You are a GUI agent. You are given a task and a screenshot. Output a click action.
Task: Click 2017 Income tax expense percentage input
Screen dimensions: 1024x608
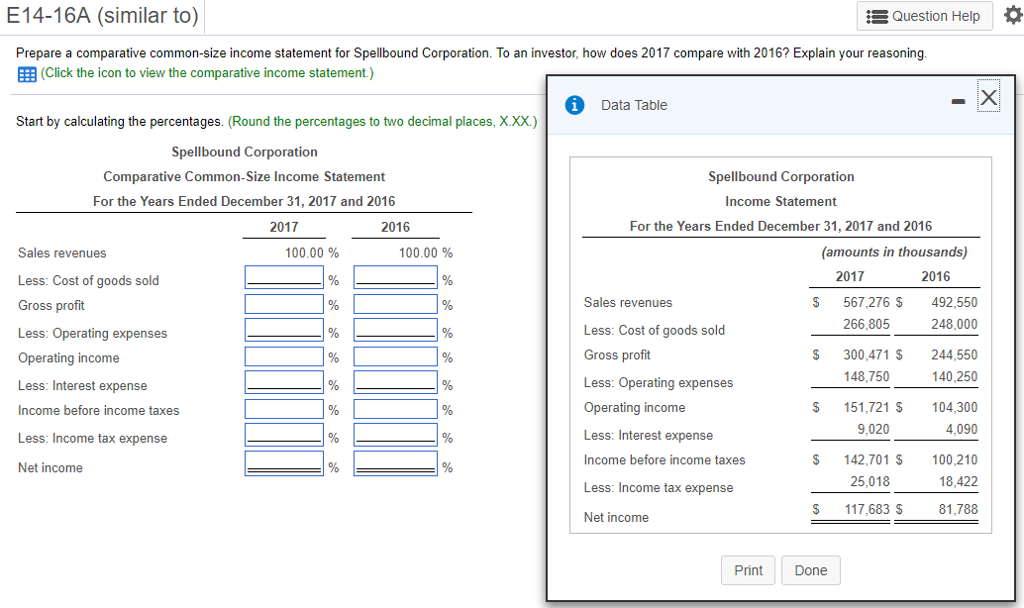click(x=285, y=436)
